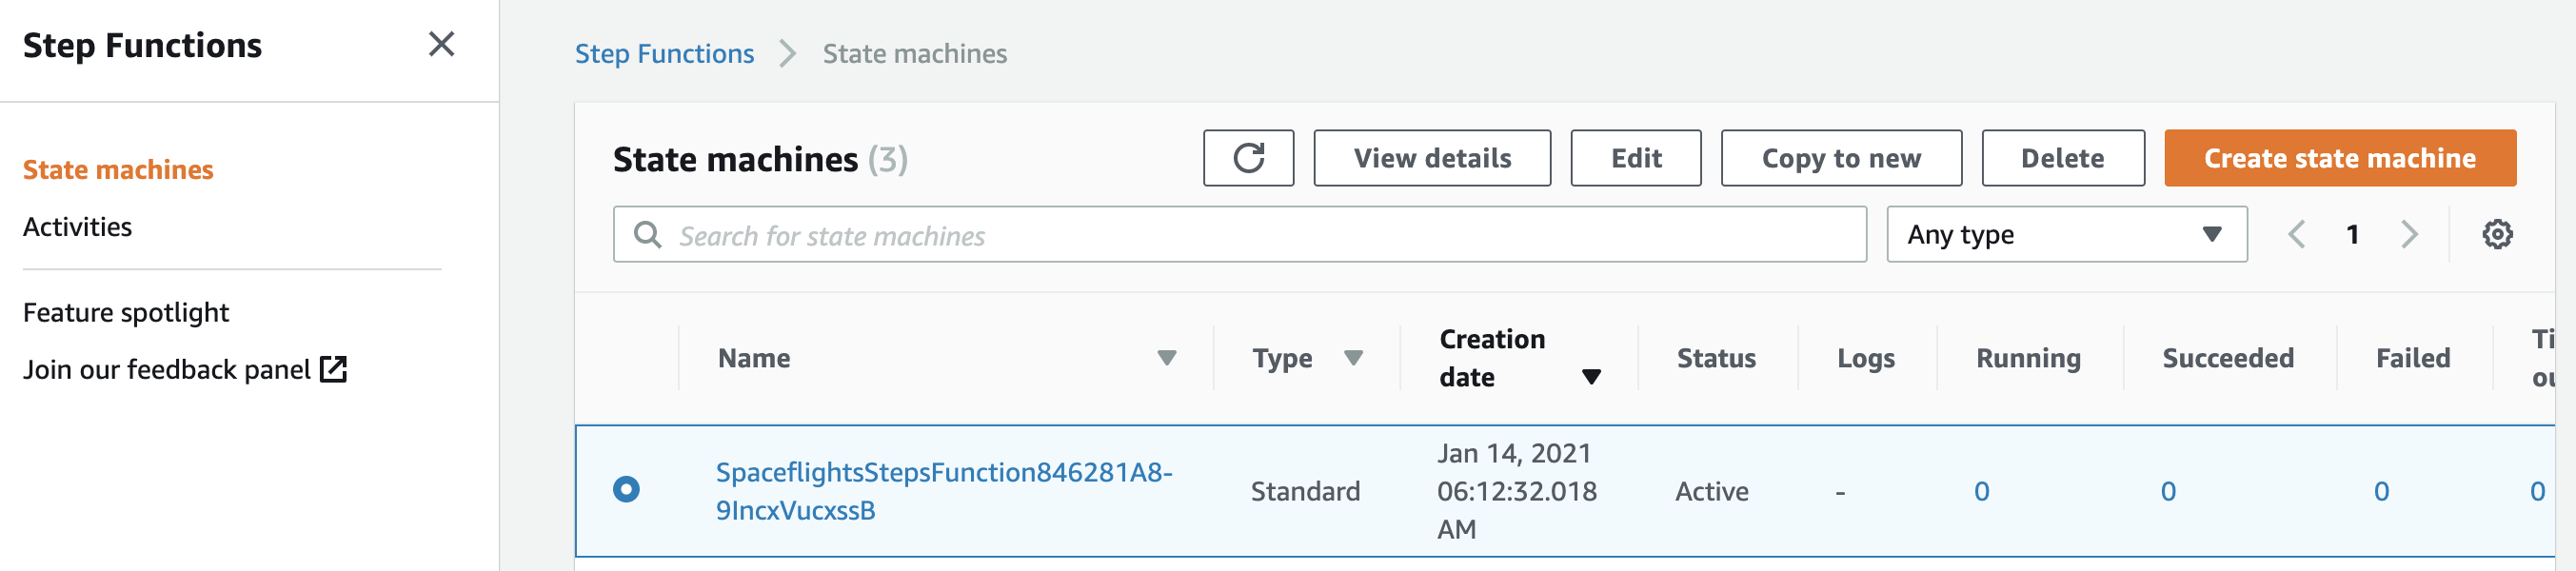Click the breadcrumb chevron separator
Viewport: 2576px width, 571px height.
788,53
